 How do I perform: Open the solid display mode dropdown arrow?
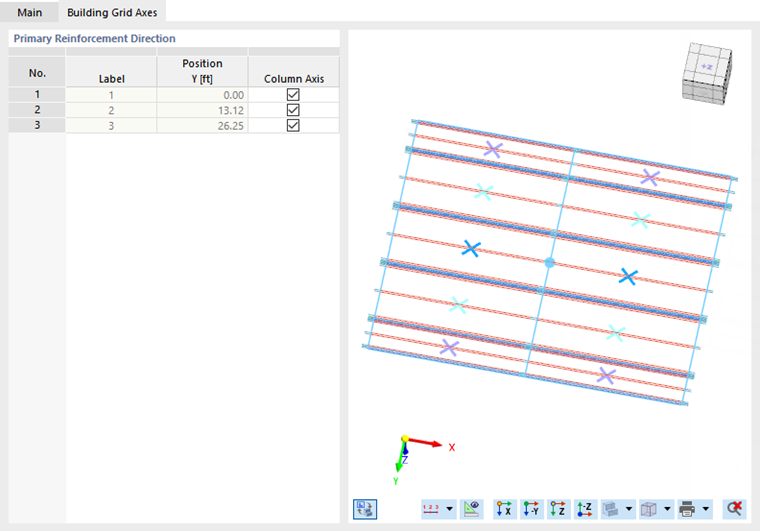[629, 509]
